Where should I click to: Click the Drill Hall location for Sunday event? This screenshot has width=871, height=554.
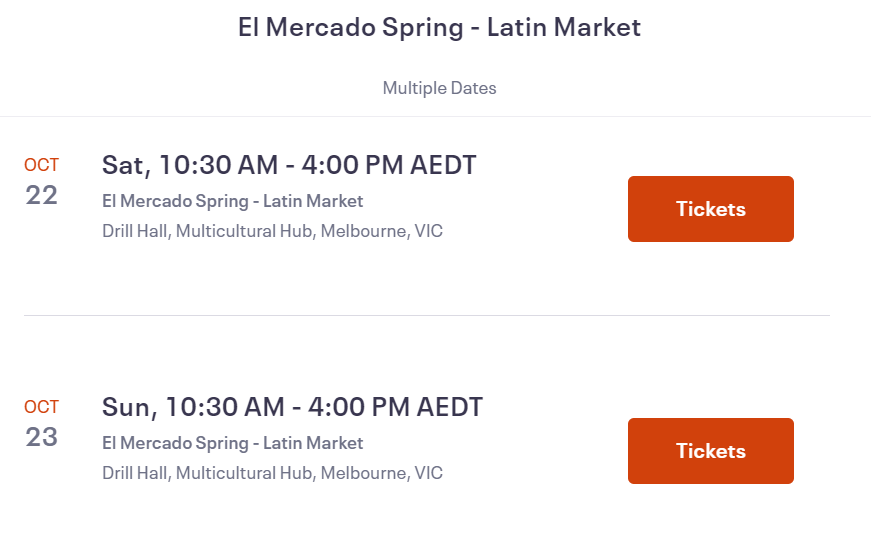[272, 473]
